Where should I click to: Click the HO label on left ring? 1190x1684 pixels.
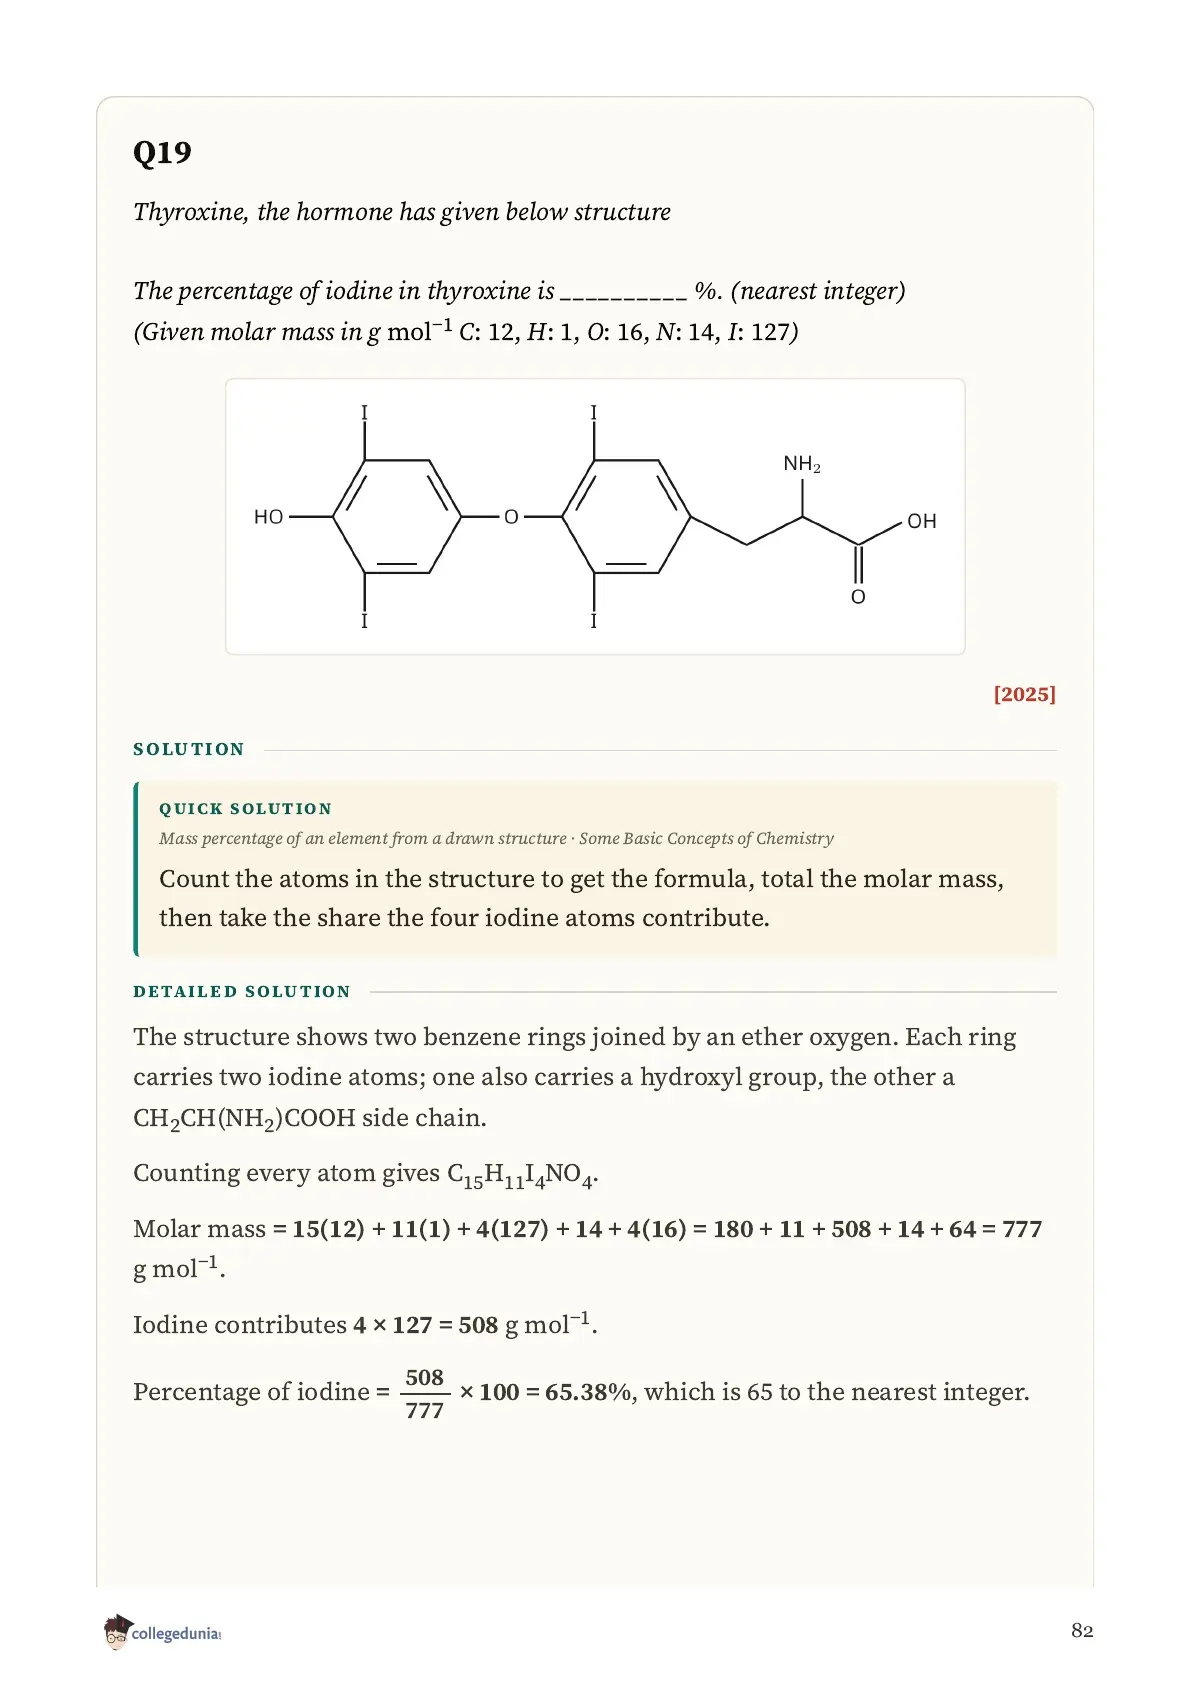pos(269,517)
